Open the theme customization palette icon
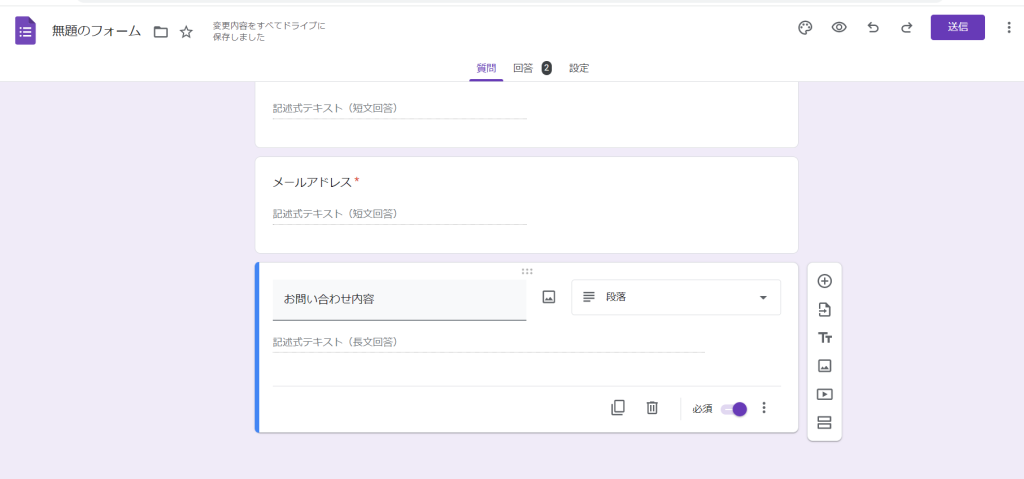The width and height of the screenshot is (1024, 479). 805,28
